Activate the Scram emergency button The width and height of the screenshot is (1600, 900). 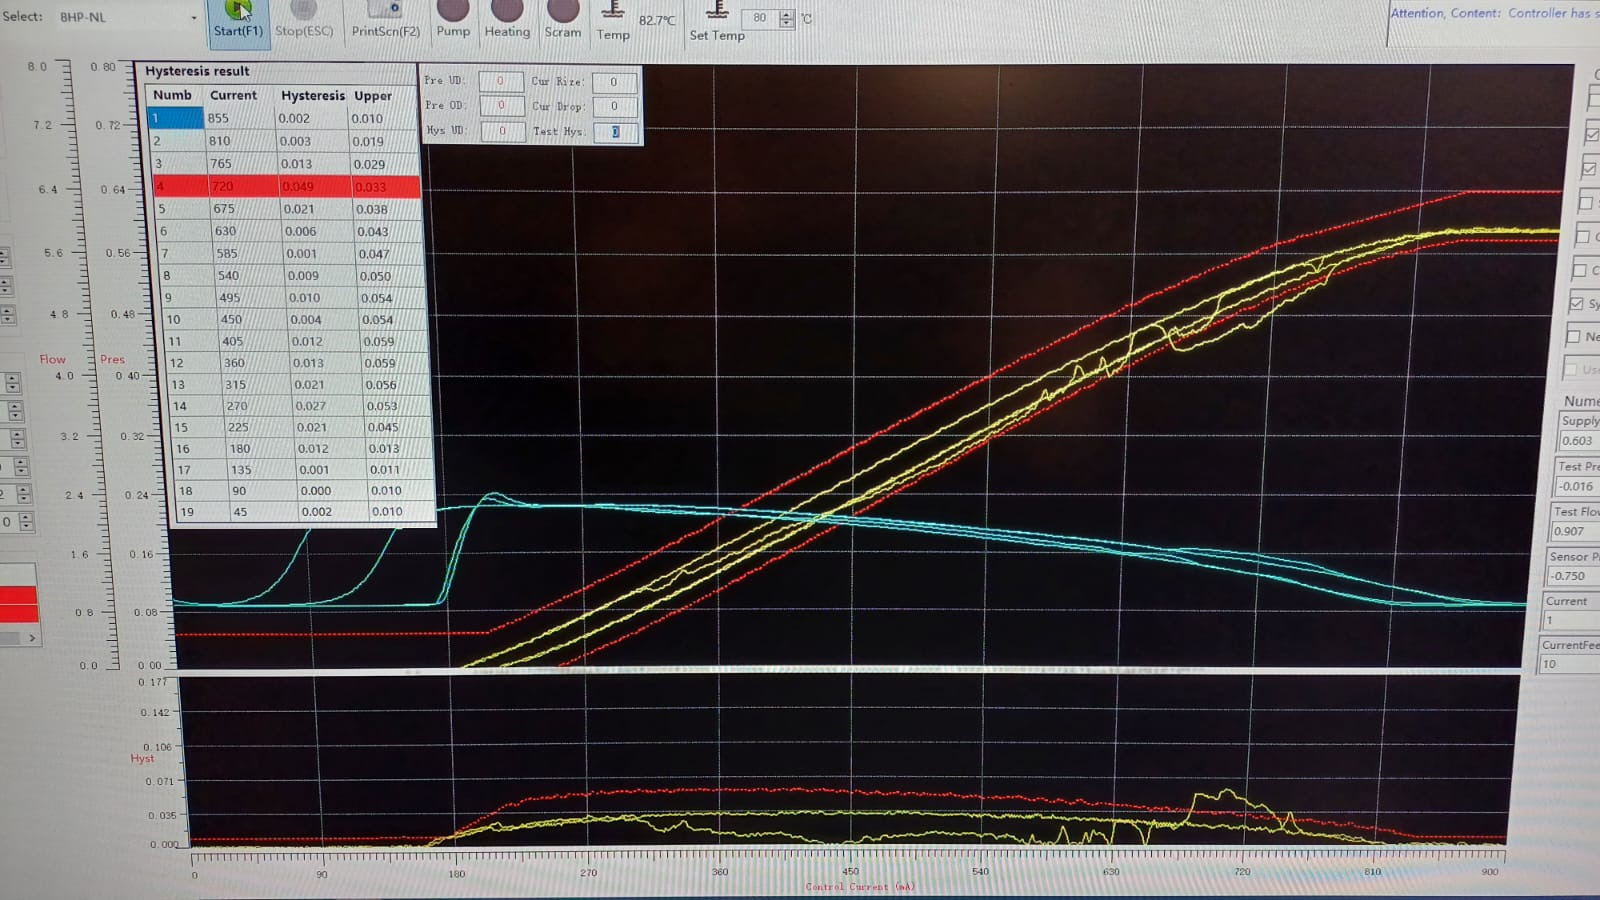coord(562,21)
